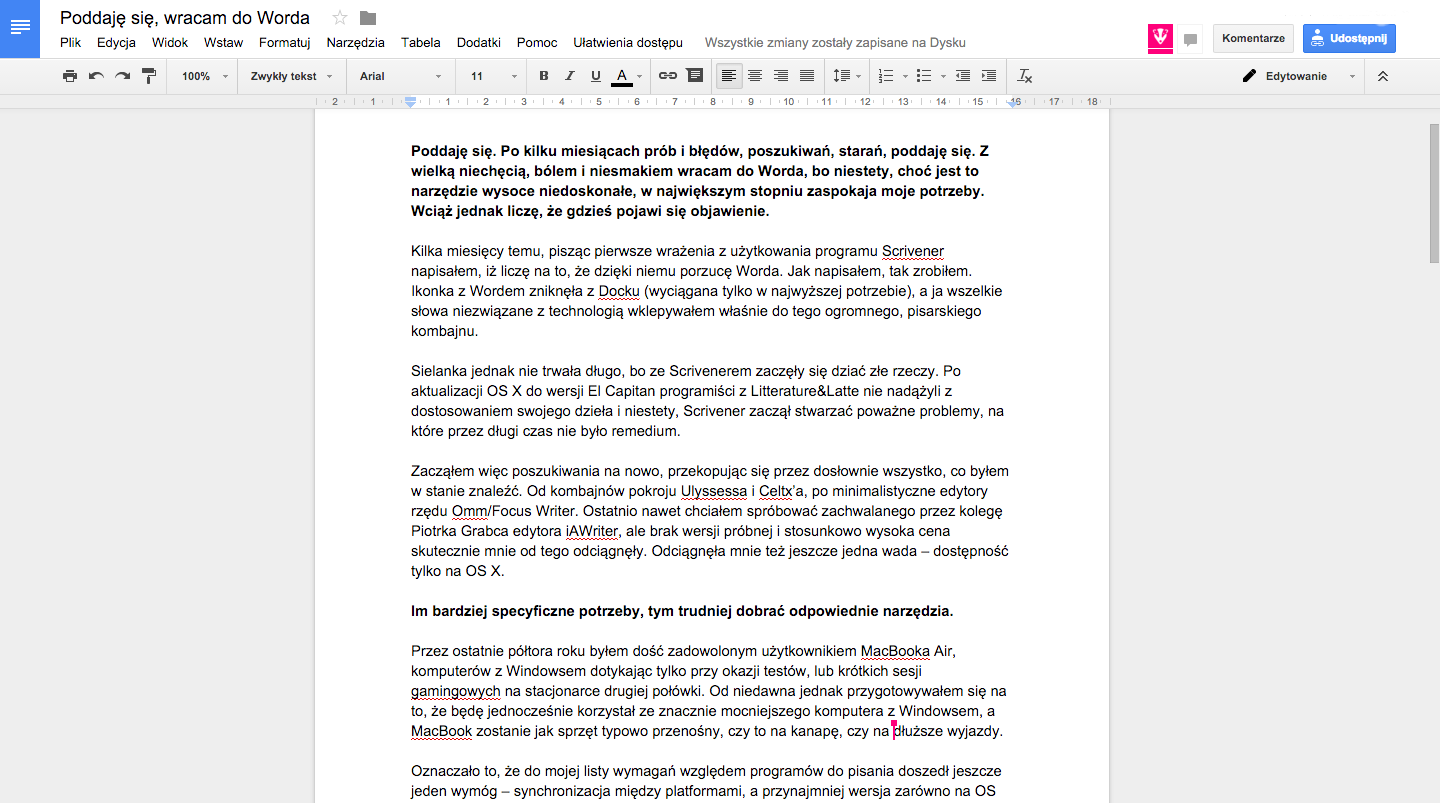
Task: Align text to the left
Action: point(729,76)
